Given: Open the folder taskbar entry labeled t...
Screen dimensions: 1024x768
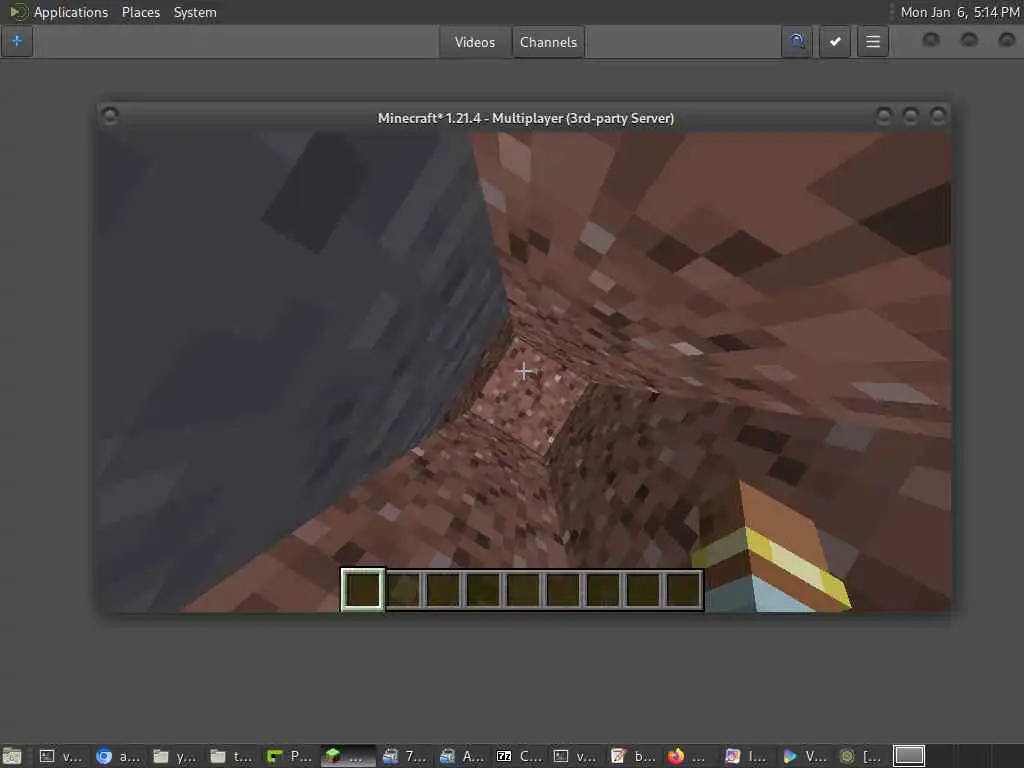Looking at the screenshot, I should [231, 756].
